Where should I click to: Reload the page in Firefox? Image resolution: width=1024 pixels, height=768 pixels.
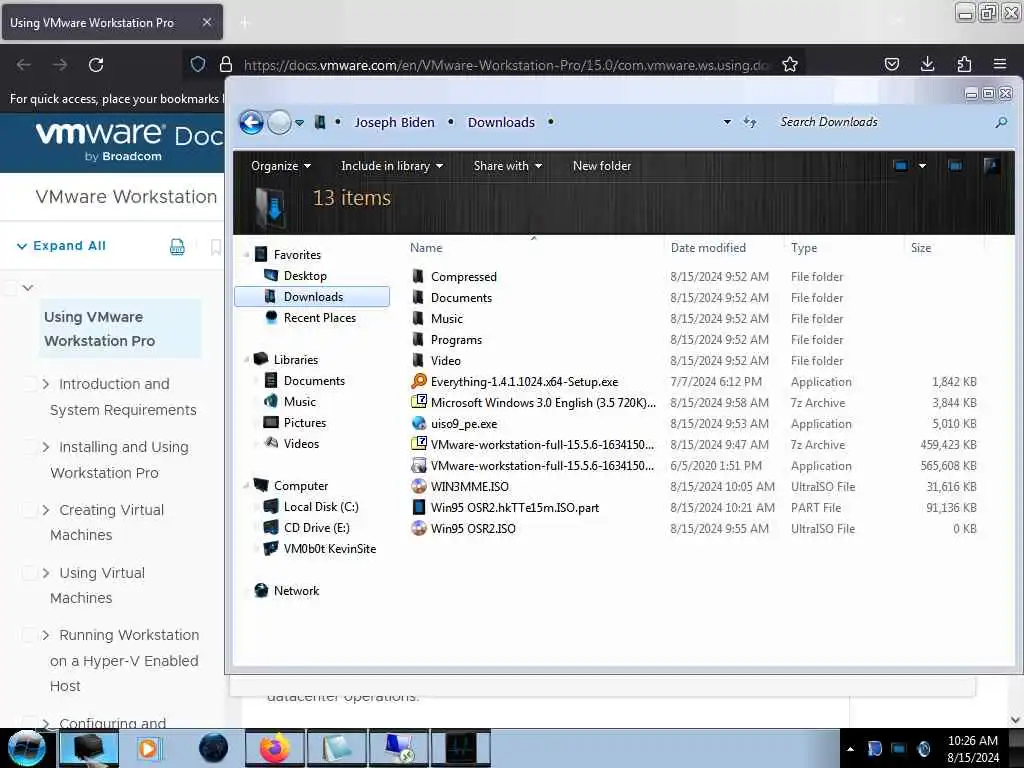click(96, 65)
